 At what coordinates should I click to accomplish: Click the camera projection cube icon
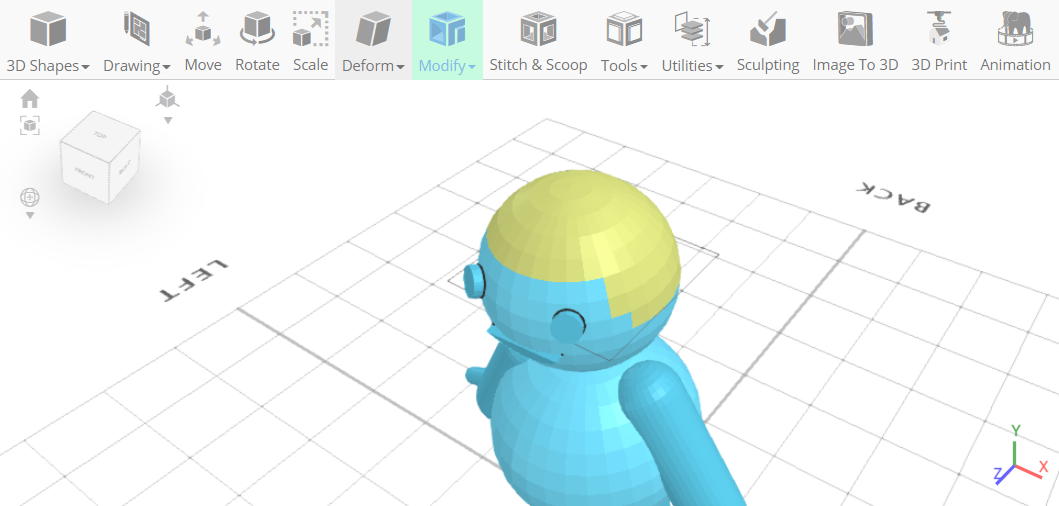(167, 98)
